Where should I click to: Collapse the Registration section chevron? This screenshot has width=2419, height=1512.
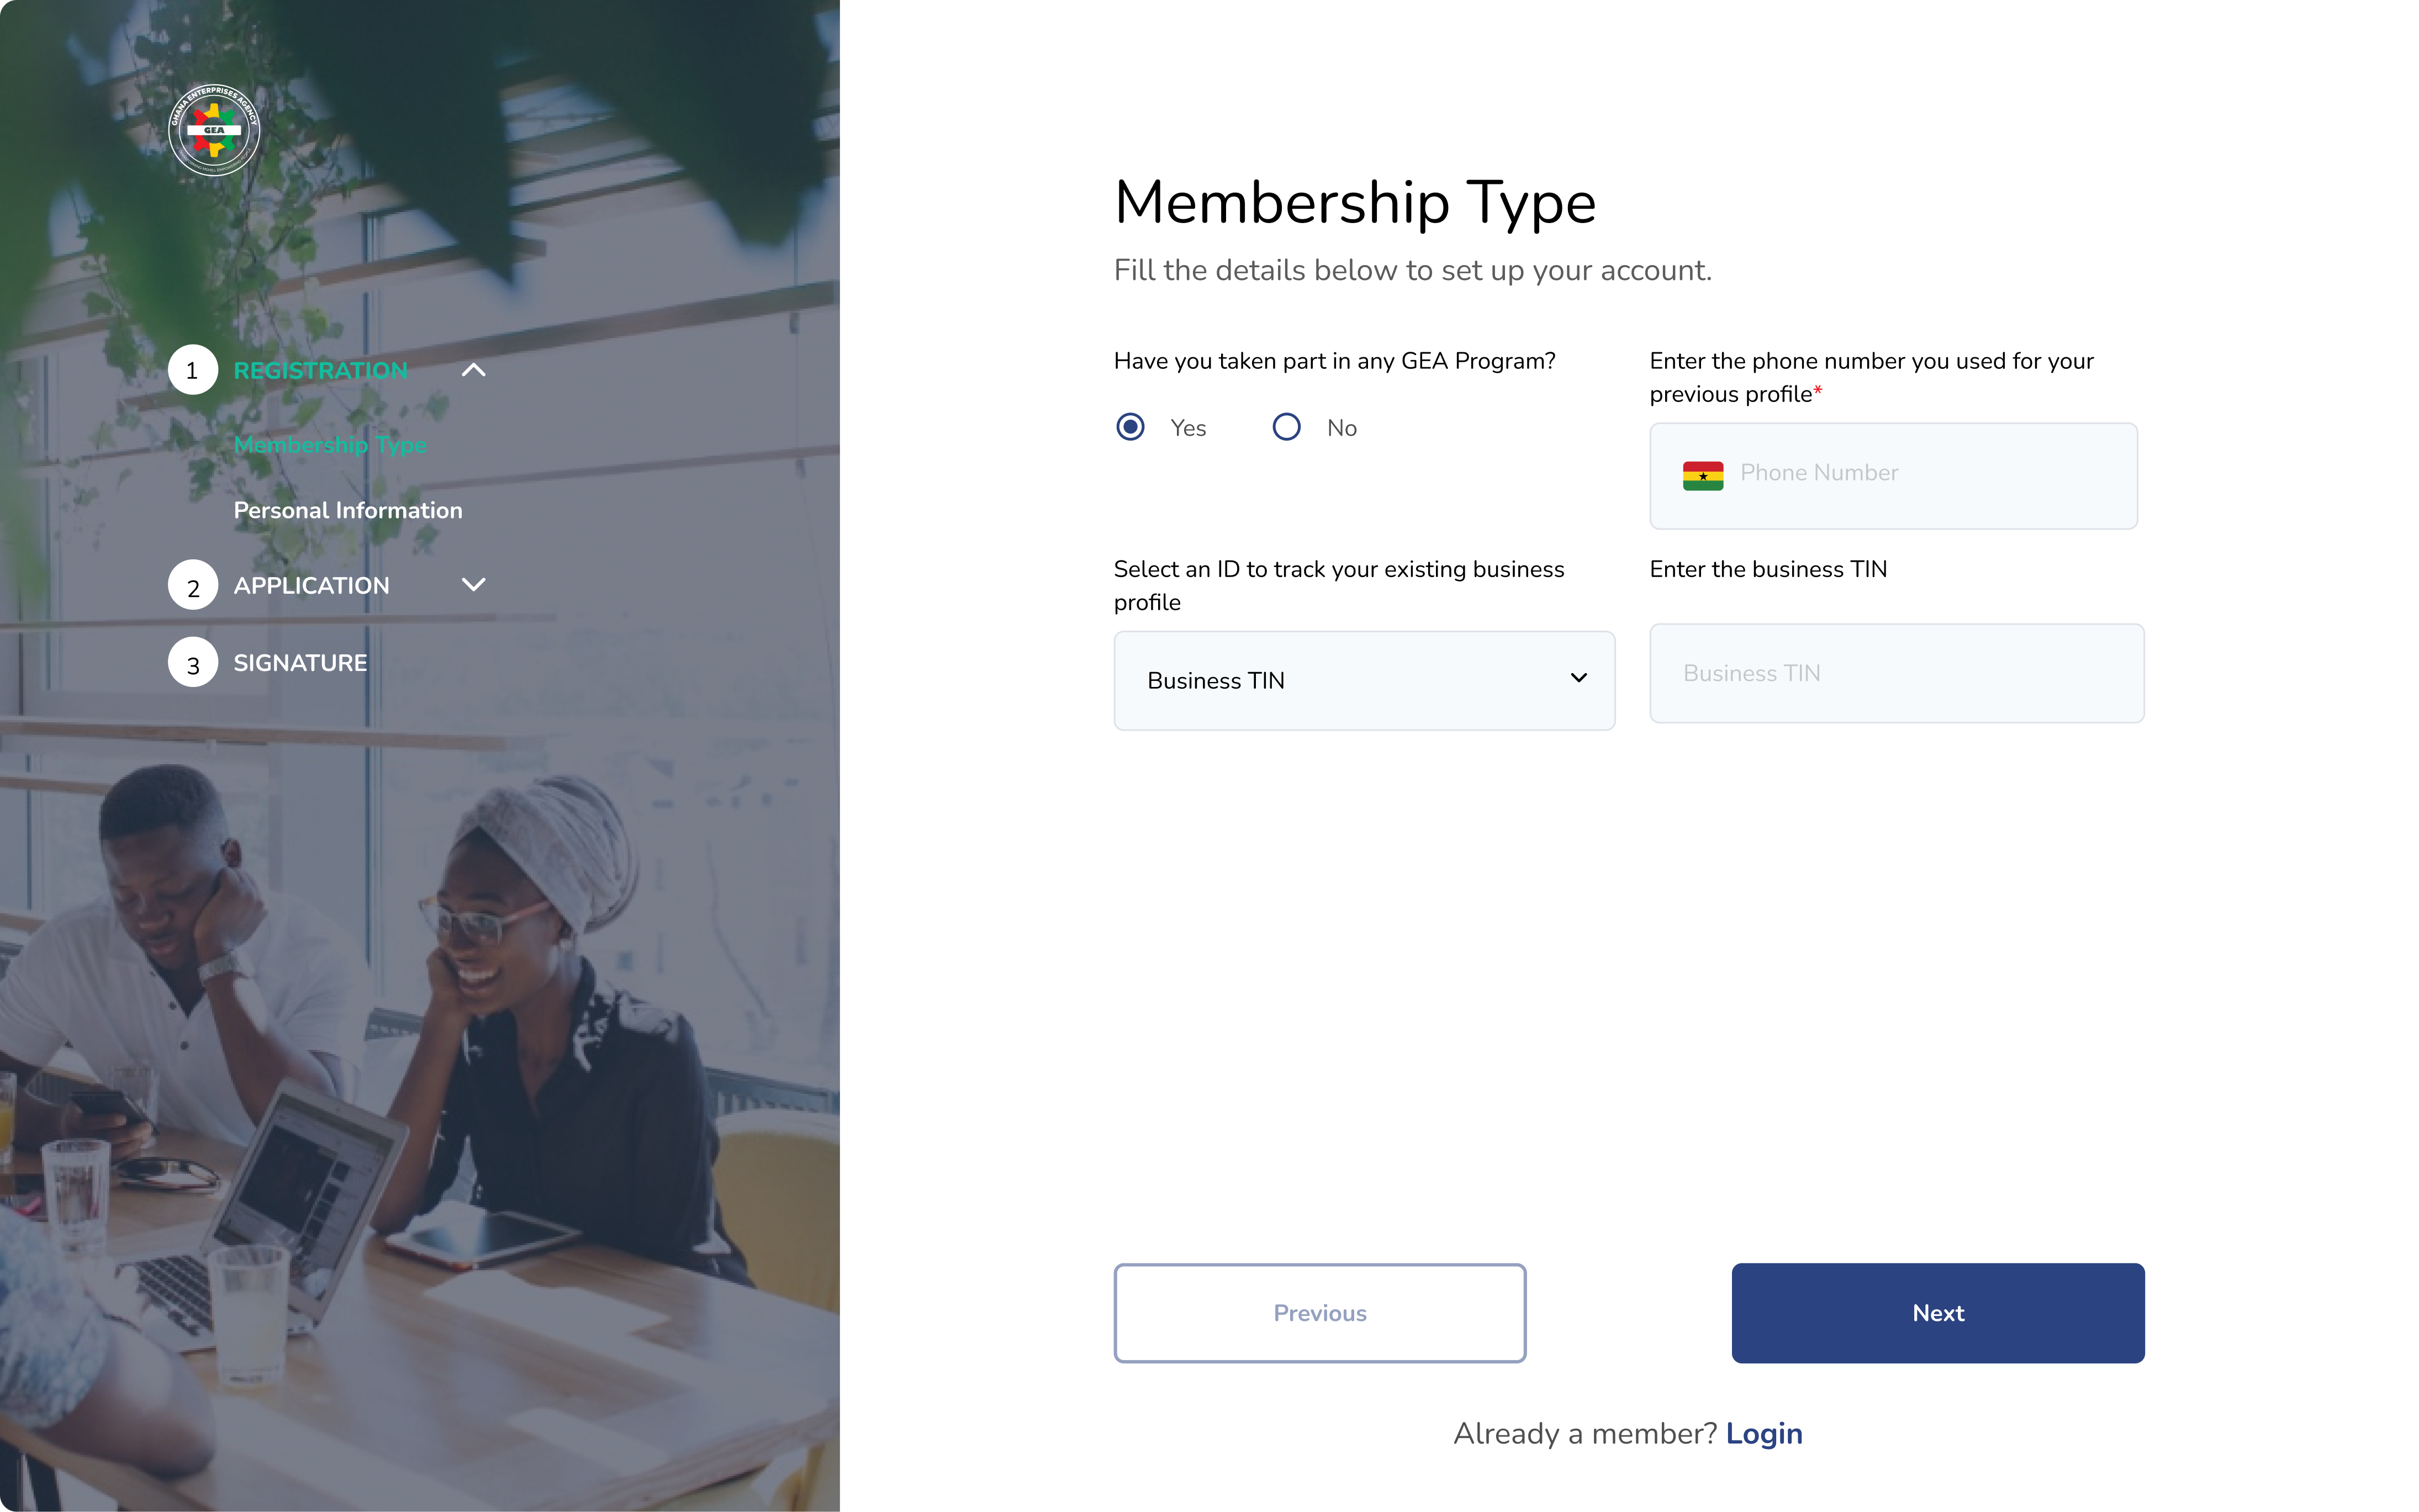coord(474,370)
